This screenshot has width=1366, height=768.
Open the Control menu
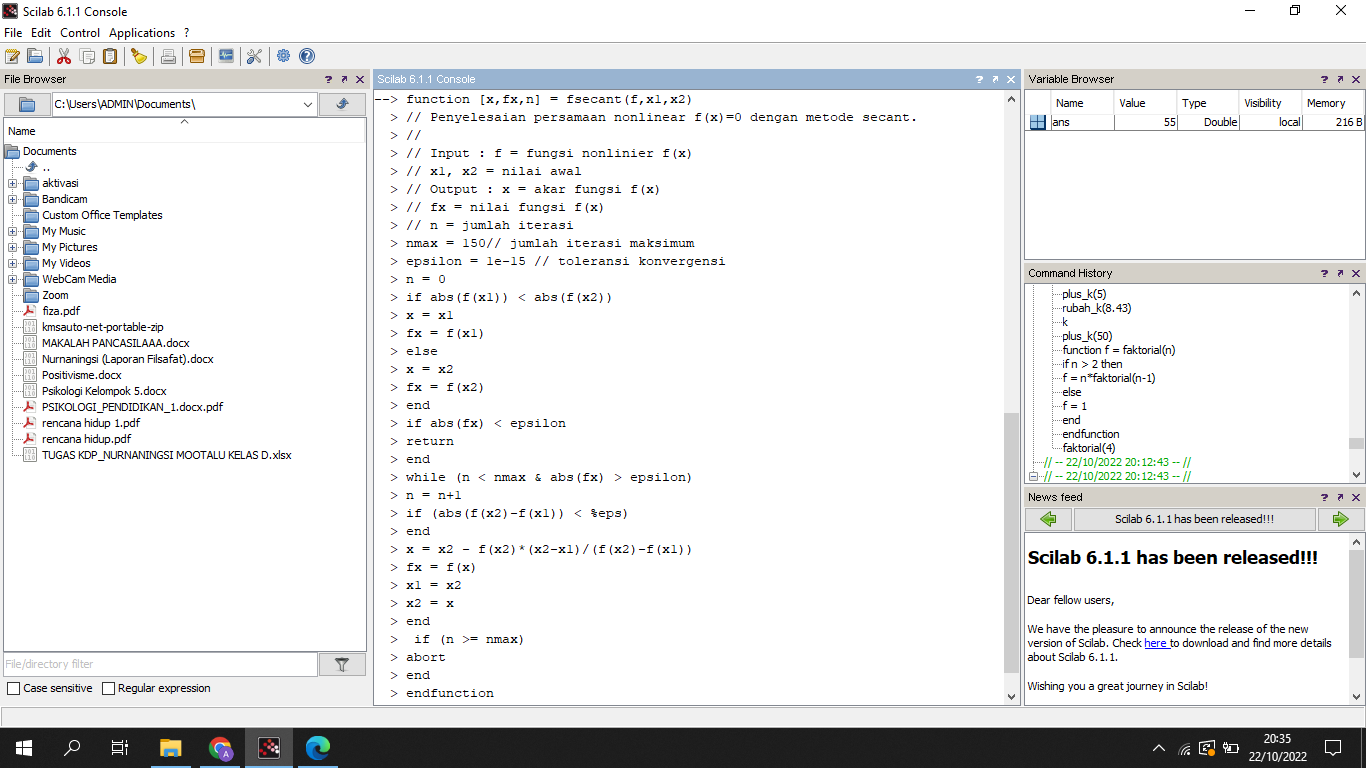(80, 33)
